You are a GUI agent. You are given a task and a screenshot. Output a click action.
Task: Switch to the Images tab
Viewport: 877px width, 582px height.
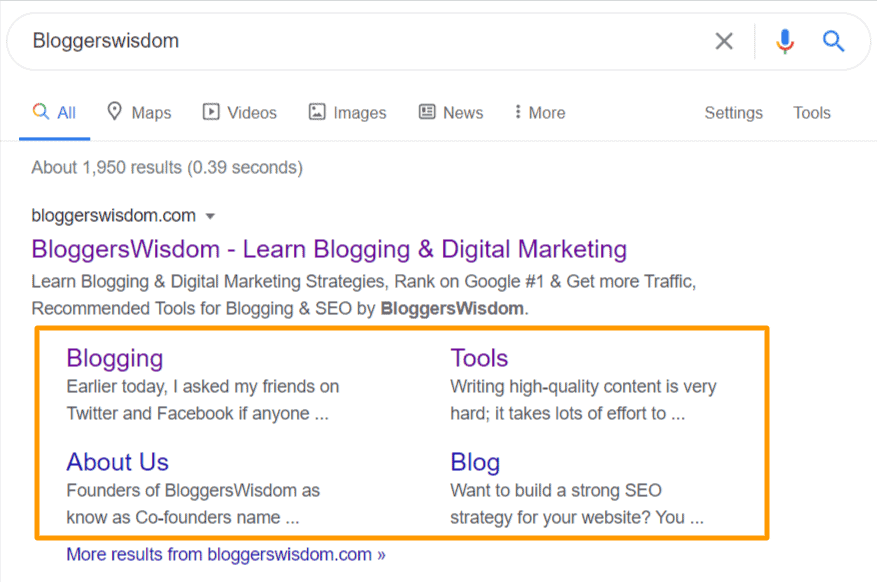(x=347, y=112)
